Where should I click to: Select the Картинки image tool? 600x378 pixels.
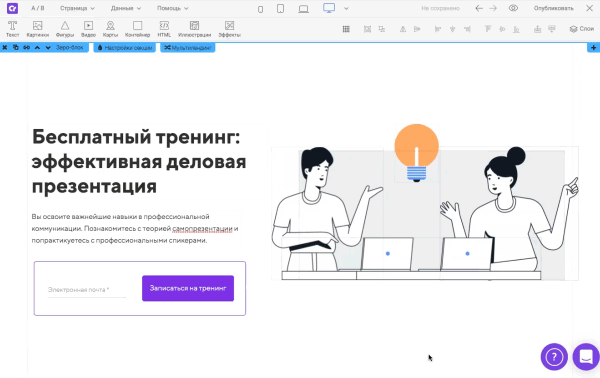click(38, 29)
